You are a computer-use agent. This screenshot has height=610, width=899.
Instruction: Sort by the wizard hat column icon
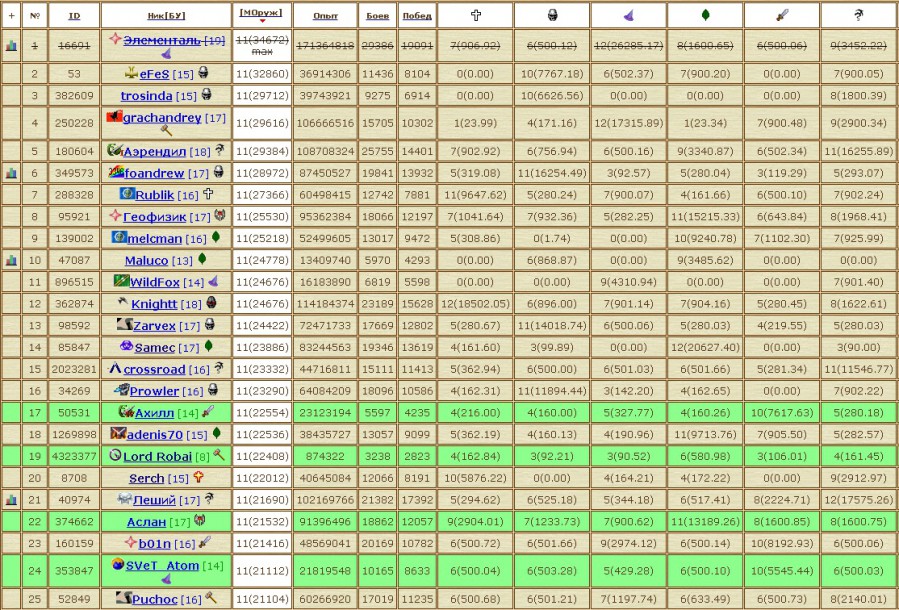[628, 16]
